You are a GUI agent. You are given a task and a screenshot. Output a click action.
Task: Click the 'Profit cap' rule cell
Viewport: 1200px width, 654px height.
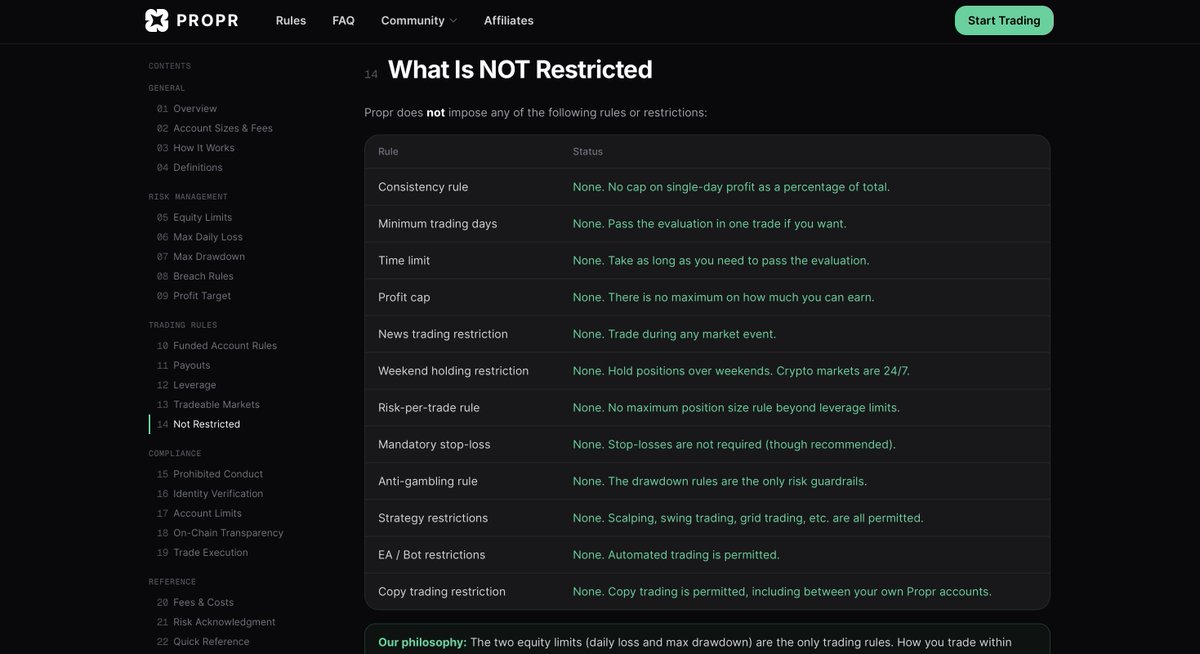click(x=404, y=297)
